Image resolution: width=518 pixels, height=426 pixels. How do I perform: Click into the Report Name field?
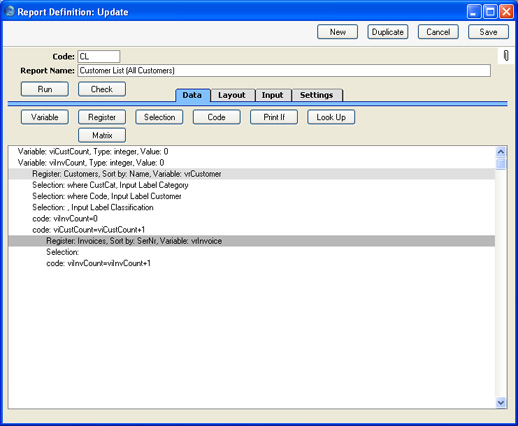coord(284,71)
